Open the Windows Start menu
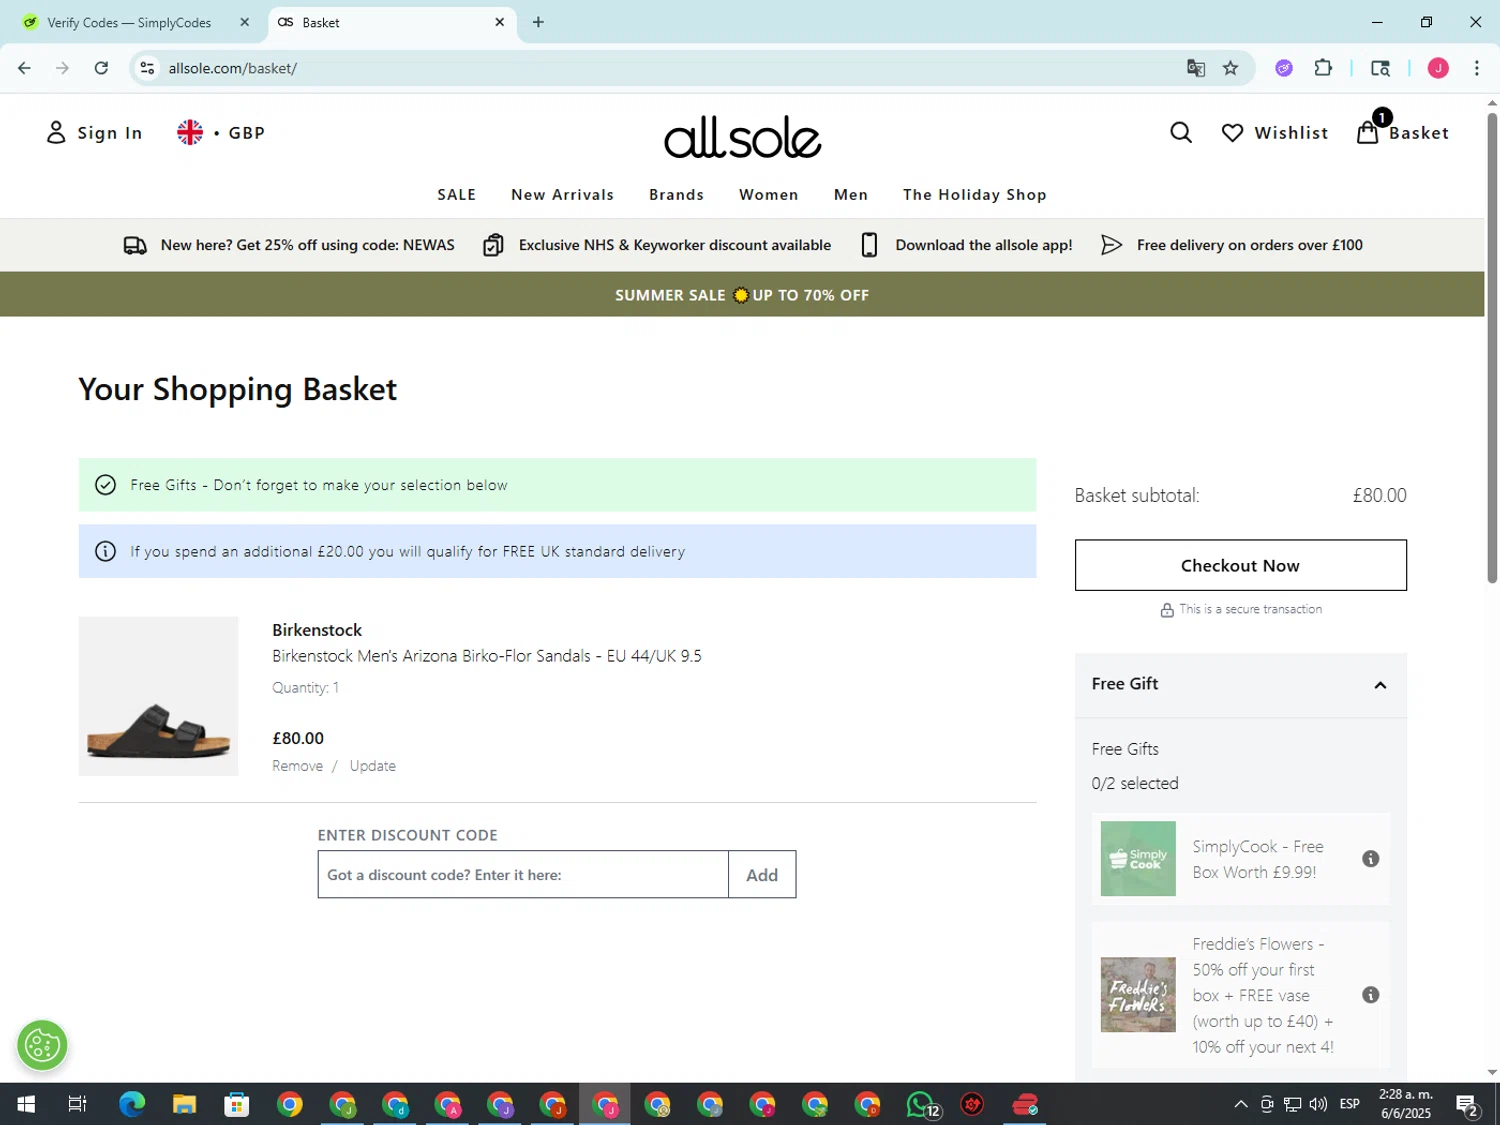The width and height of the screenshot is (1500, 1125). (26, 1105)
